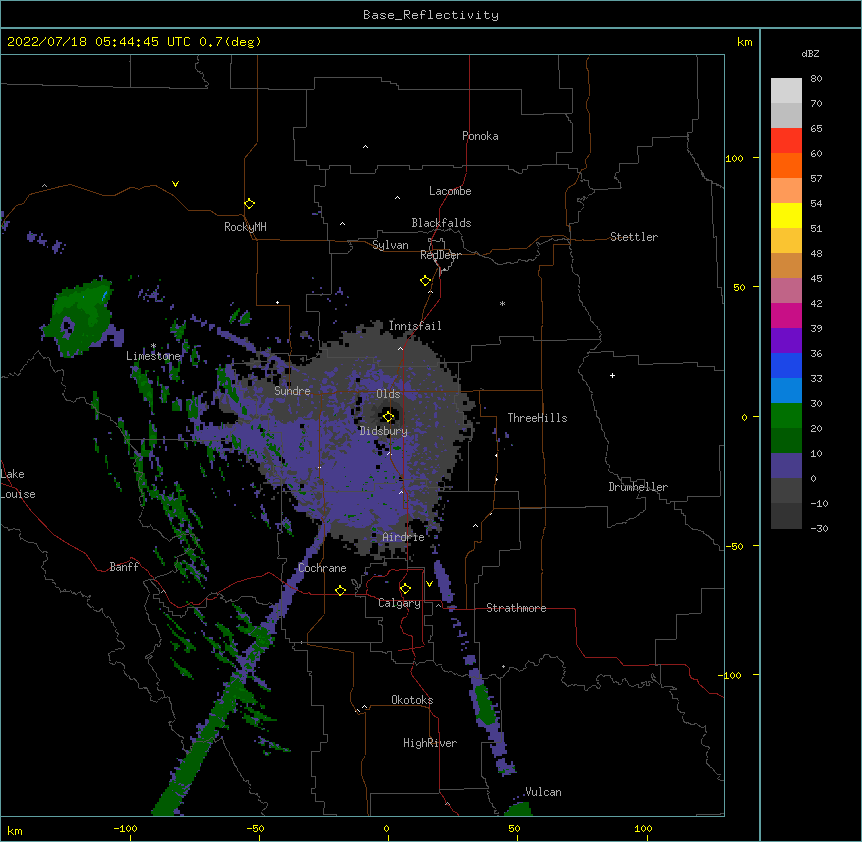This screenshot has height=842, width=862.
Task: Click the yellow marker beside Cochrane
Action: pos(340,590)
